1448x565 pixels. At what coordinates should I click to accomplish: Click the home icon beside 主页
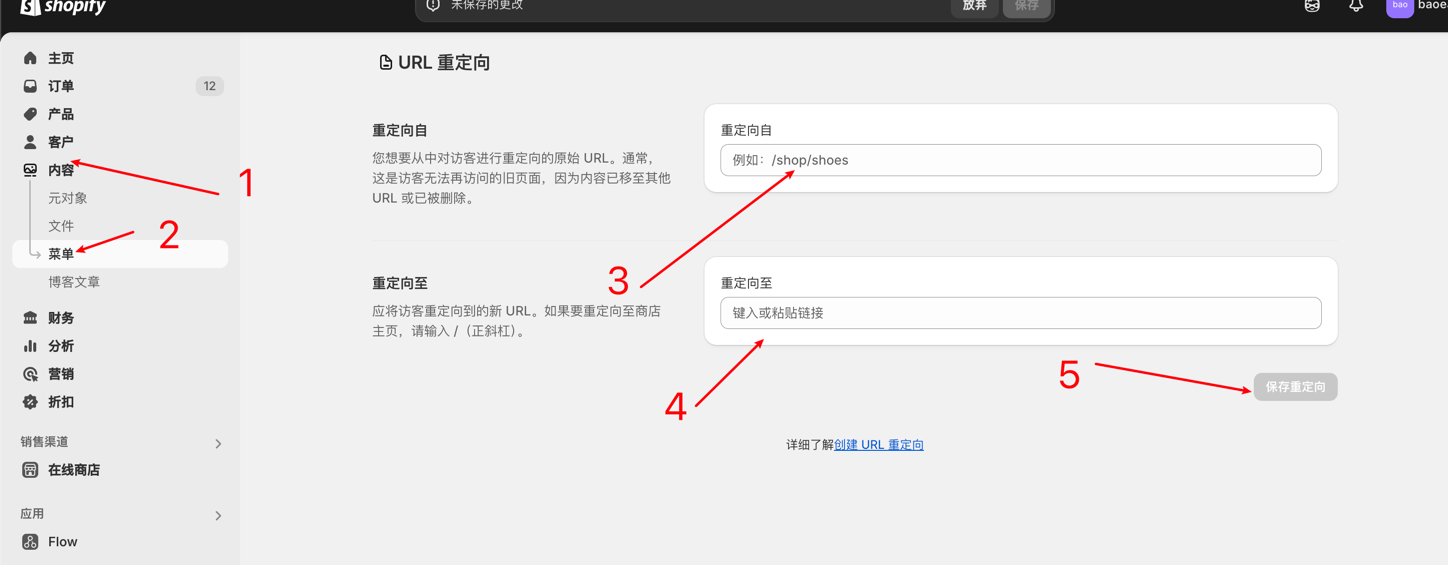tap(30, 58)
